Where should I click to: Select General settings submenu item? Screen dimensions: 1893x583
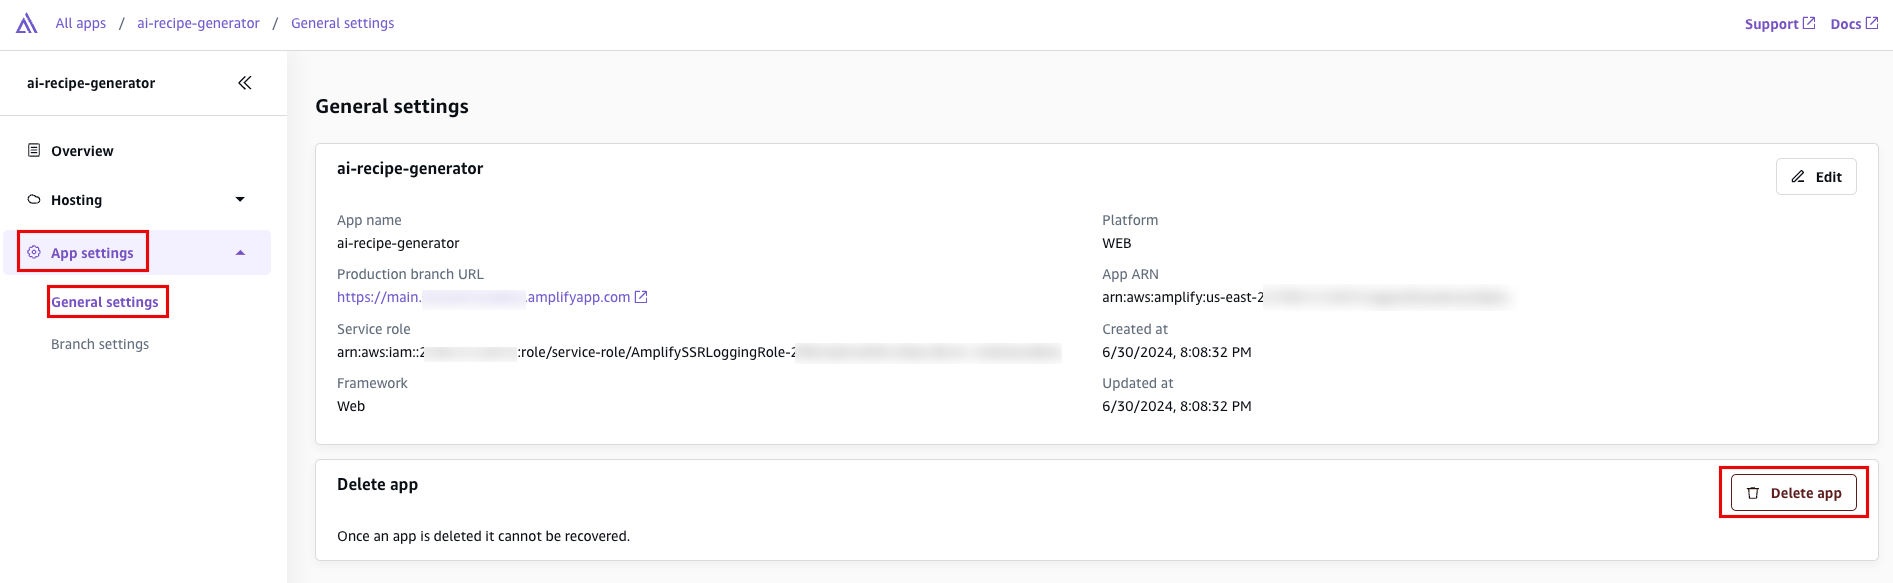click(105, 302)
